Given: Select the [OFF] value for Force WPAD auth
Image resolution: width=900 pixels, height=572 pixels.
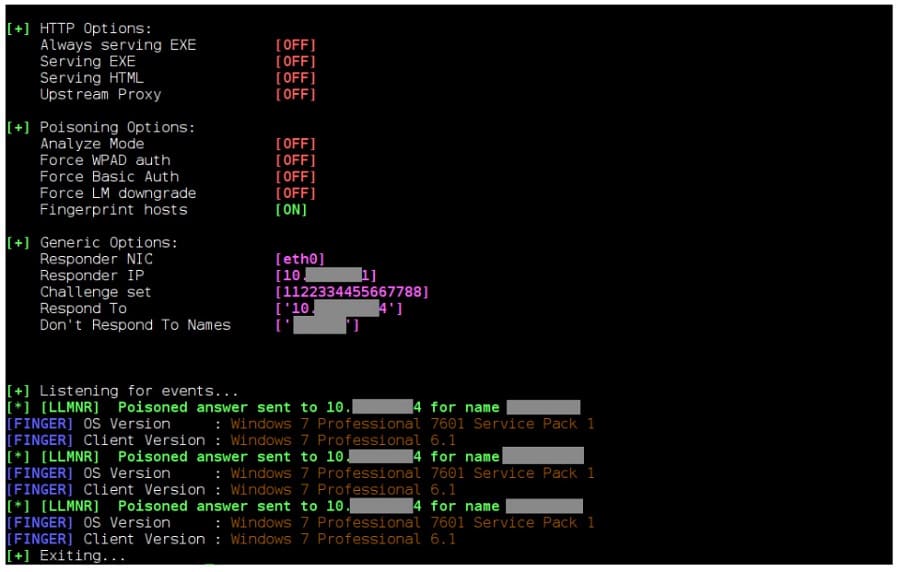Looking at the screenshot, I should [295, 161].
